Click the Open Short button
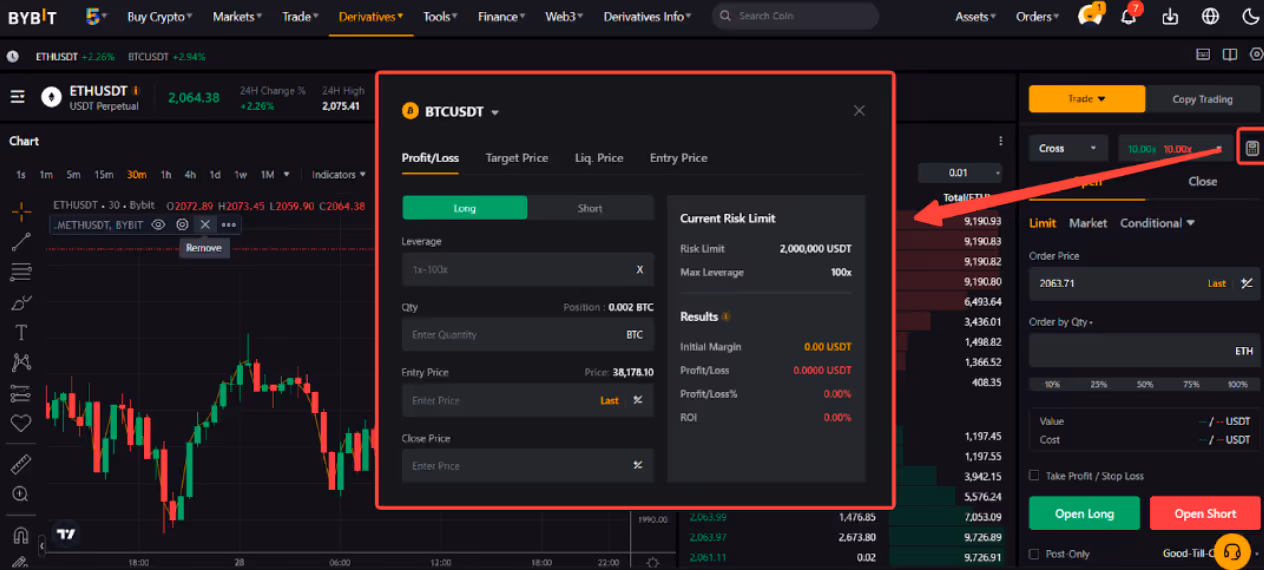The width and height of the screenshot is (1264, 570). click(1205, 513)
